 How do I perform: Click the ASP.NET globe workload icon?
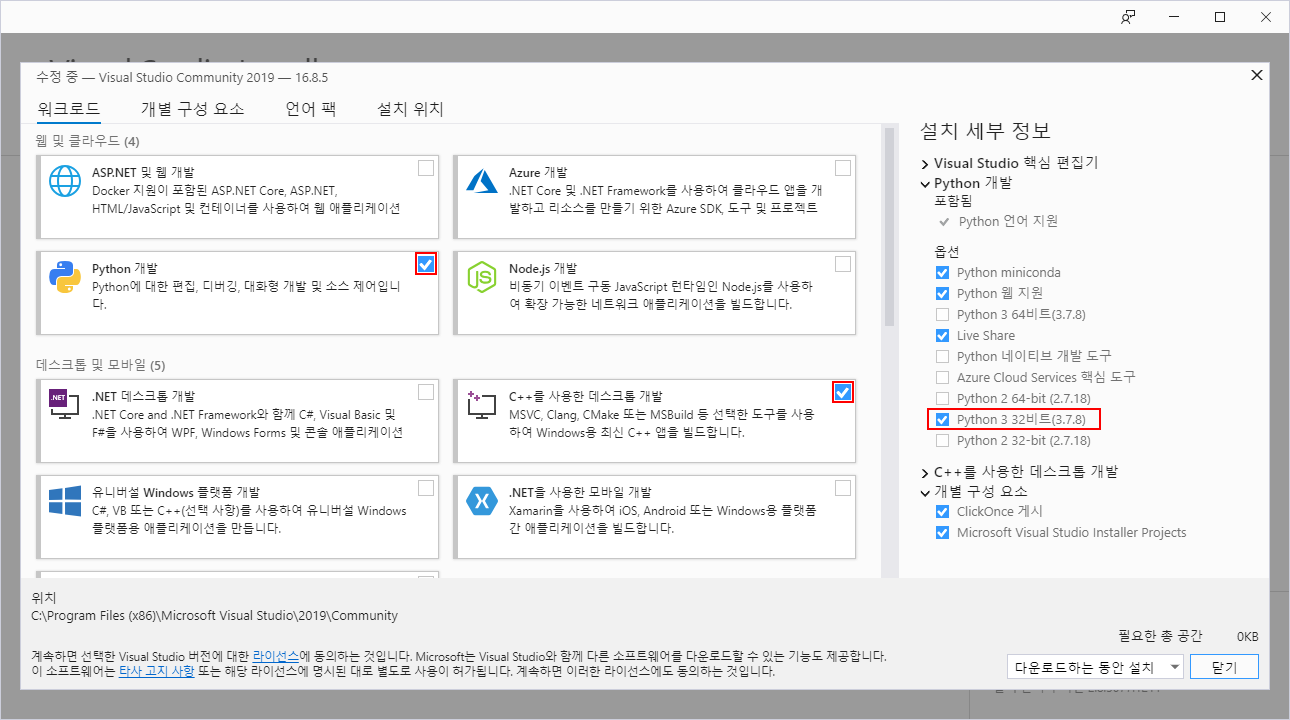coord(65,181)
